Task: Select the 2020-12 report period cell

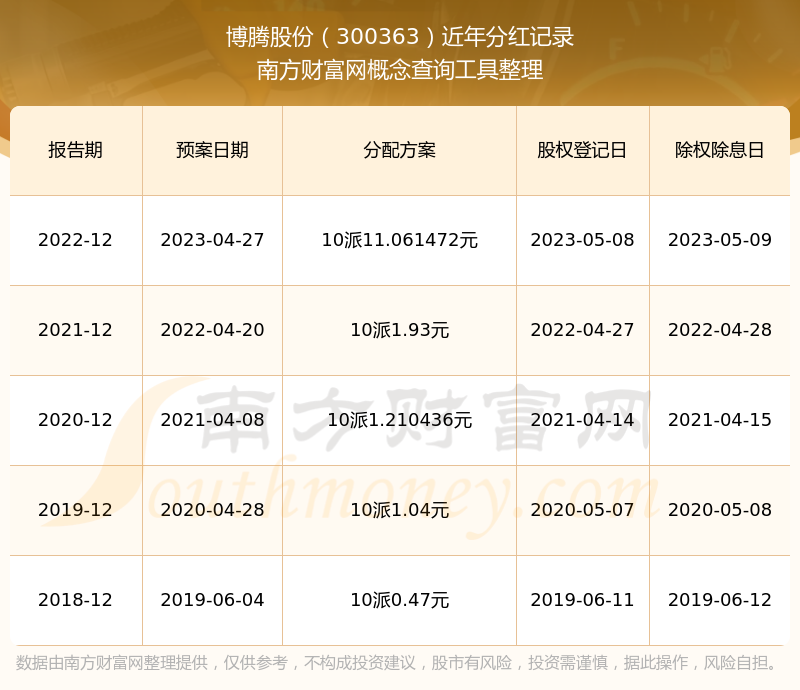Action: tap(75, 420)
